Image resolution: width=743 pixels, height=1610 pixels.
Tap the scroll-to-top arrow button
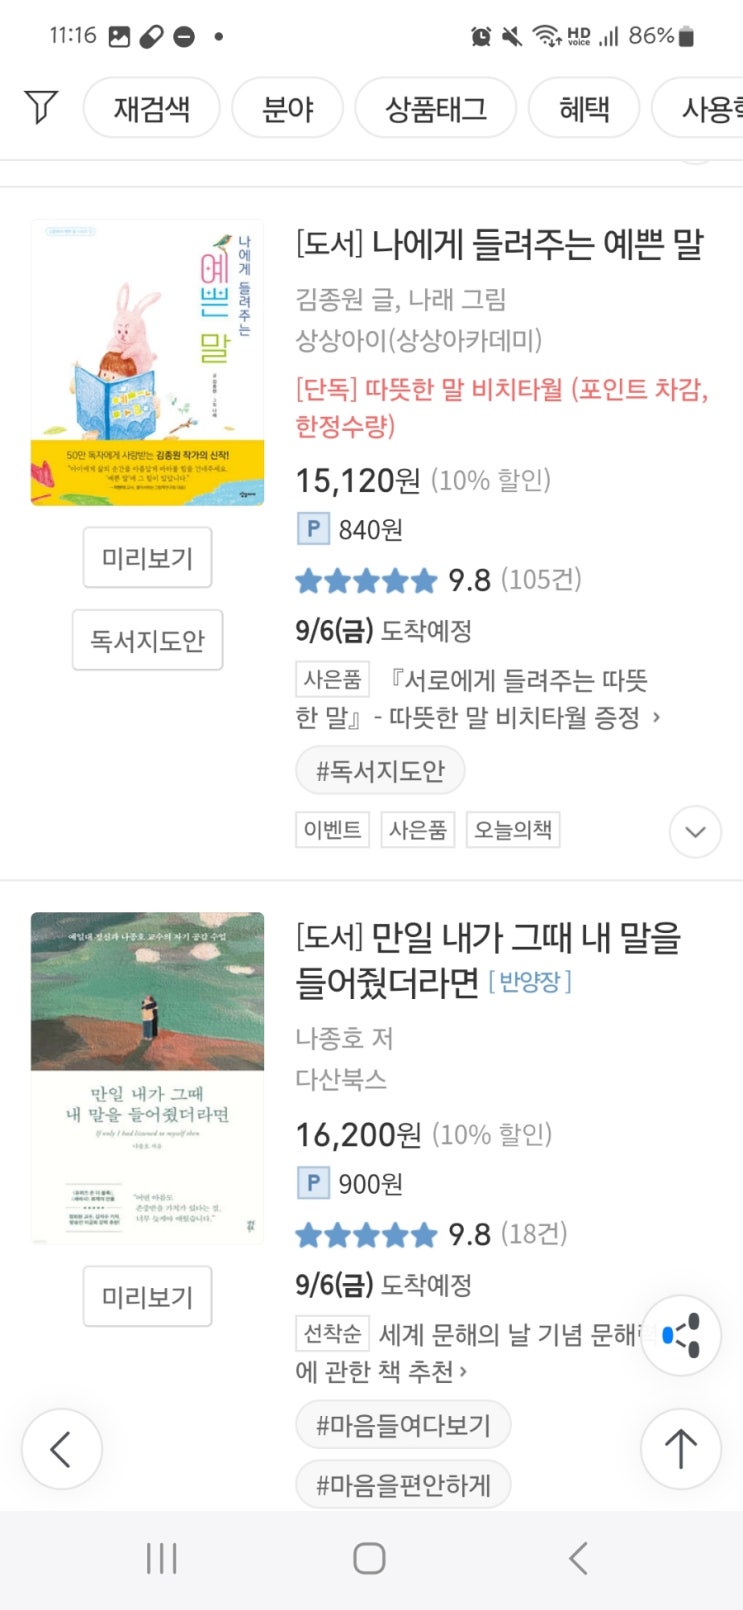point(681,1448)
